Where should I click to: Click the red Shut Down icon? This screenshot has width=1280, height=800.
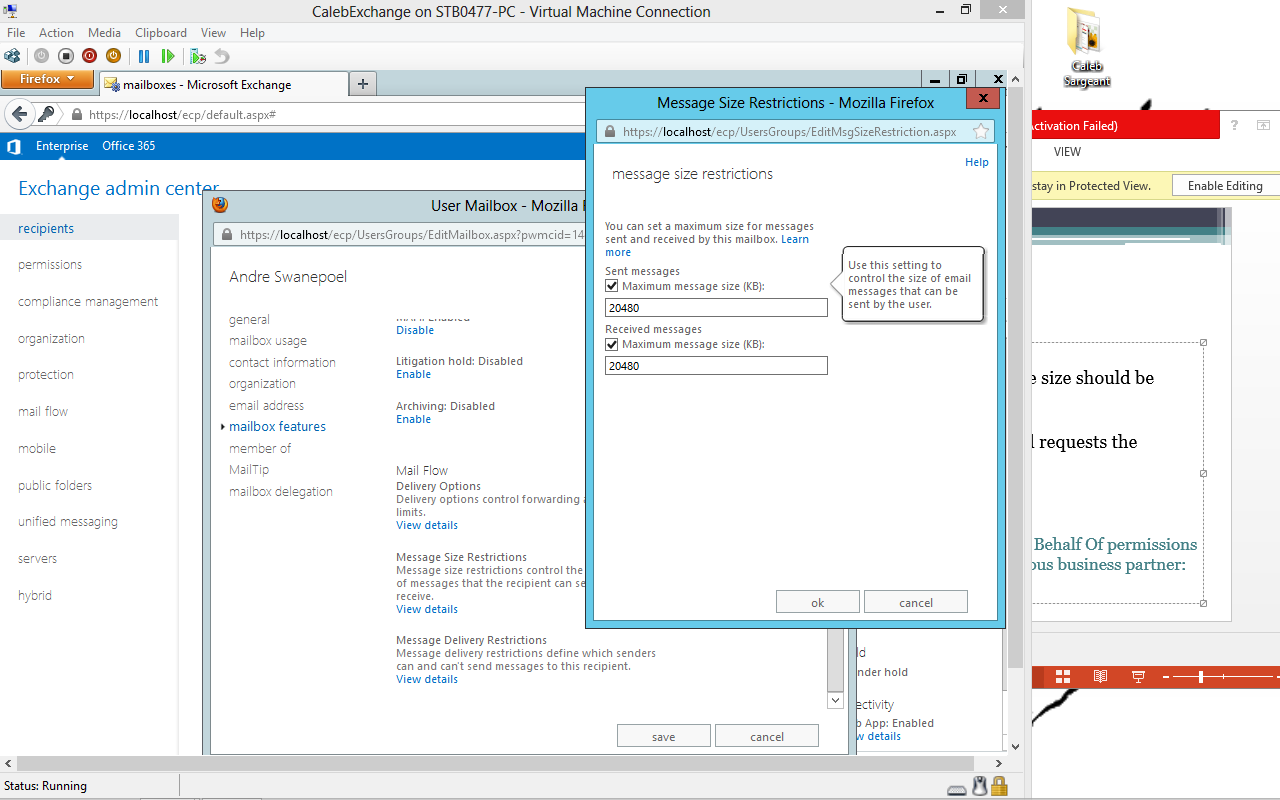pyautogui.click(x=90, y=56)
